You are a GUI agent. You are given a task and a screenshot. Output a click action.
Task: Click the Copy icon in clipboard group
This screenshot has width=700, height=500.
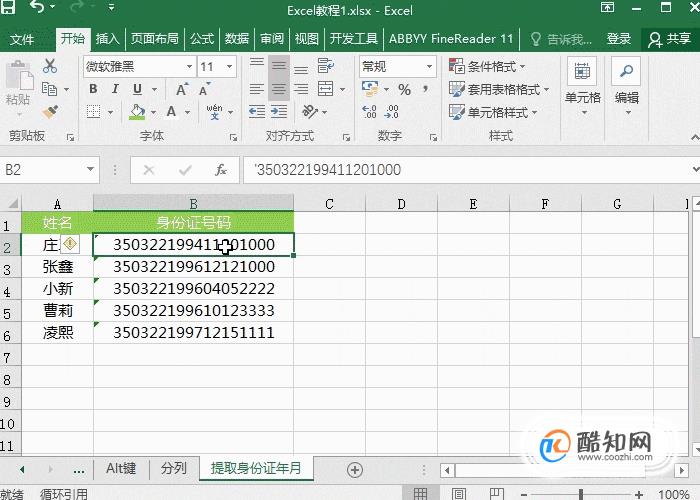(x=50, y=89)
